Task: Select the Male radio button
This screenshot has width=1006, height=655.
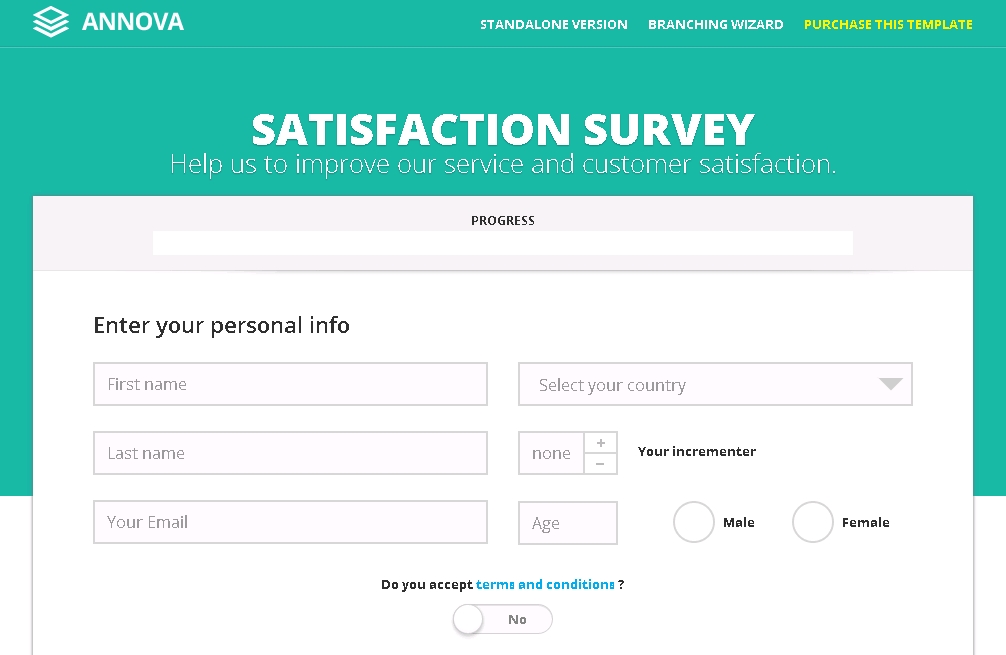Action: 693,522
